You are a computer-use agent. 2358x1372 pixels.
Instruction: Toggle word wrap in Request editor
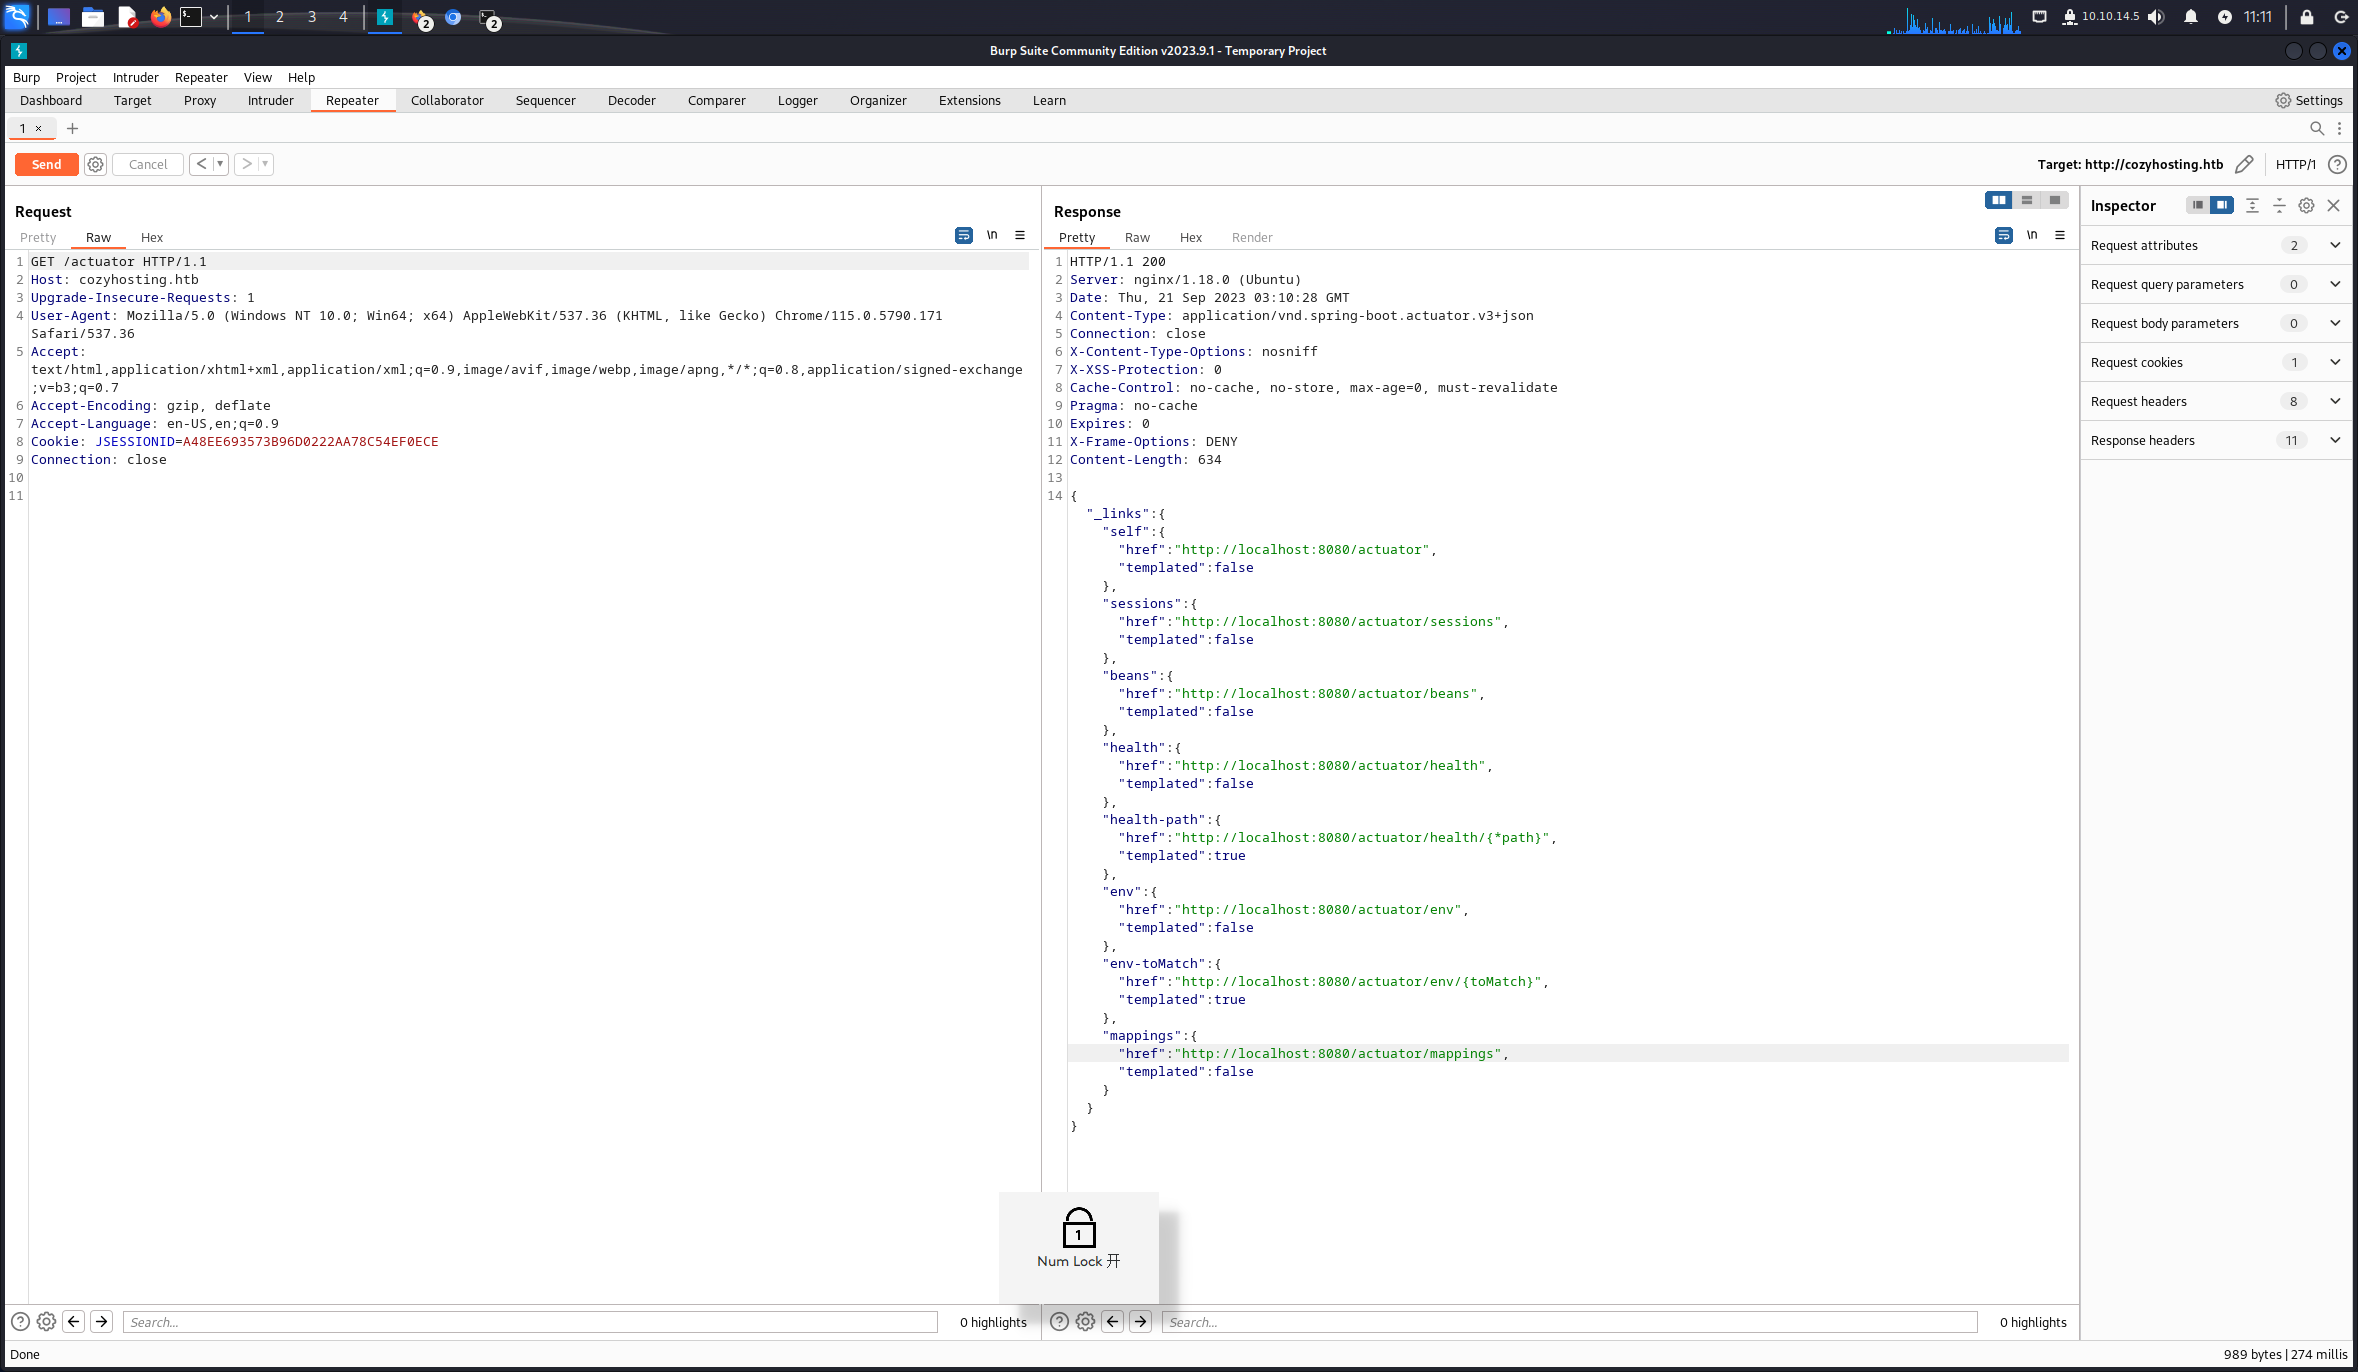pyautogui.click(x=964, y=235)
